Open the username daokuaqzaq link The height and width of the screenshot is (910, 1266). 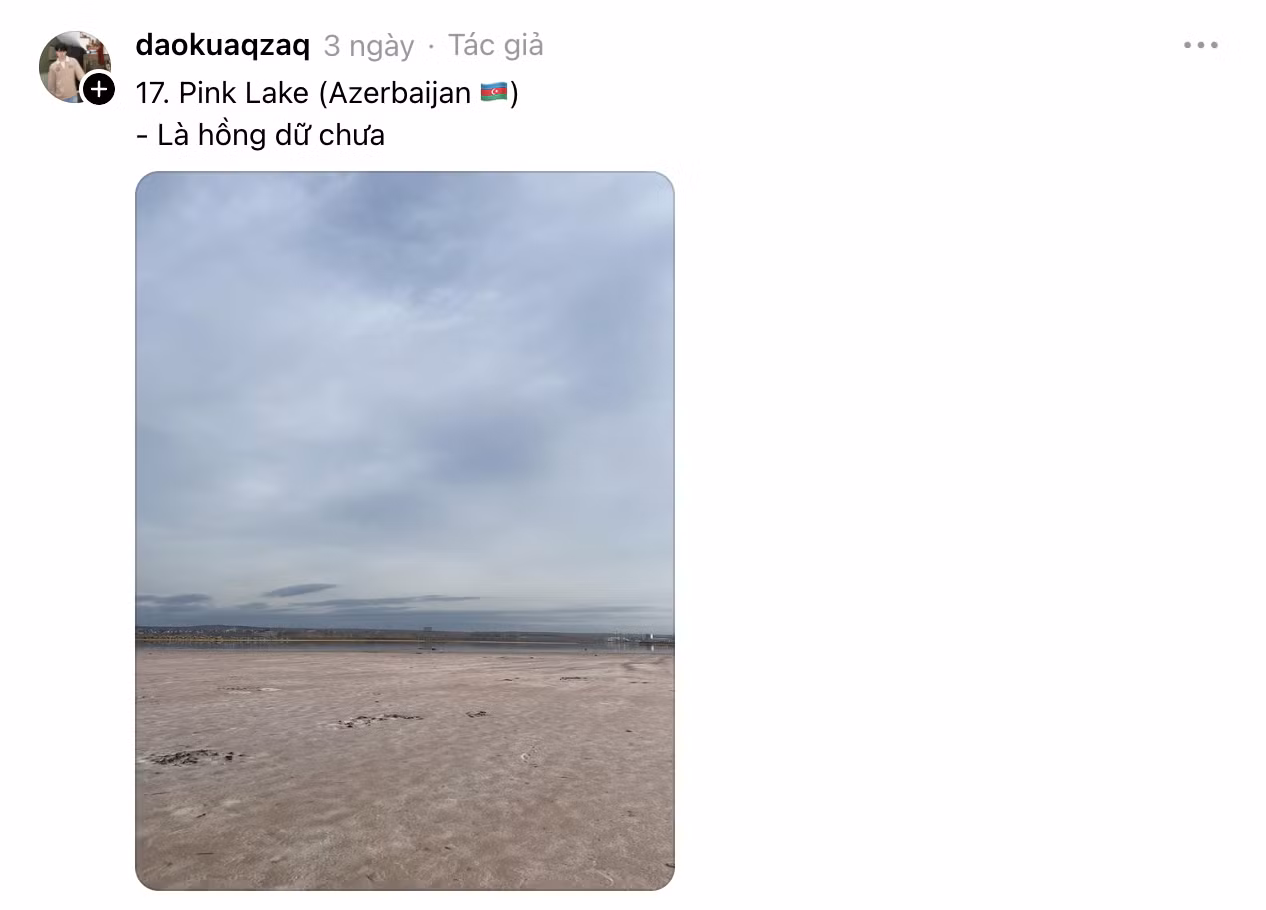click(x=222, y=45)
